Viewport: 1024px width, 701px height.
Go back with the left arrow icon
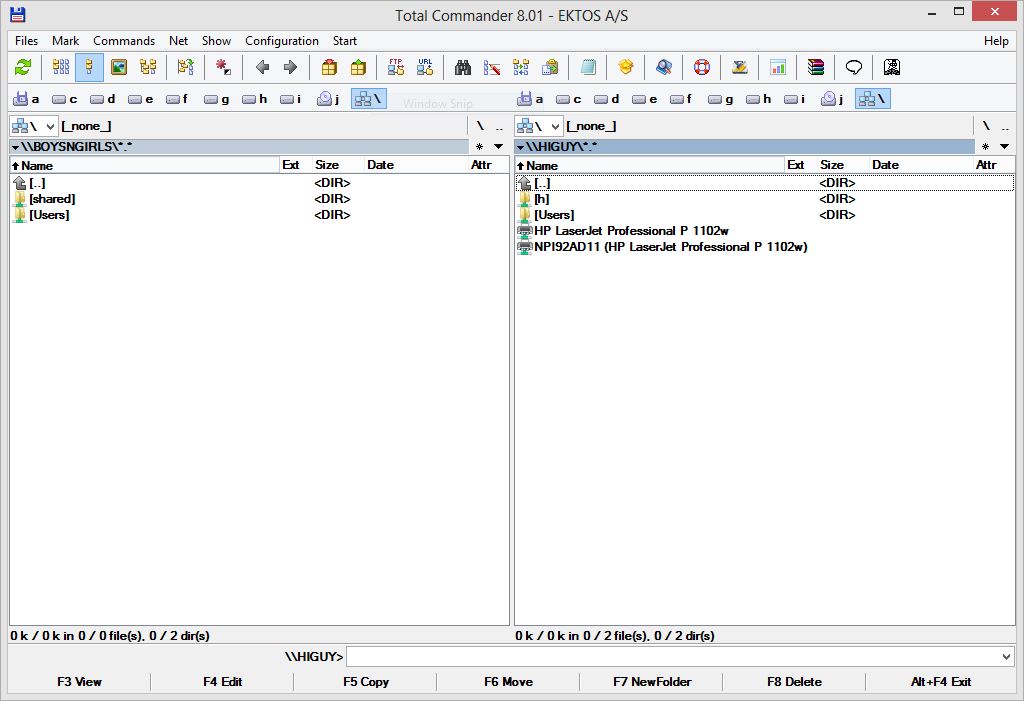tap(263, 67)
